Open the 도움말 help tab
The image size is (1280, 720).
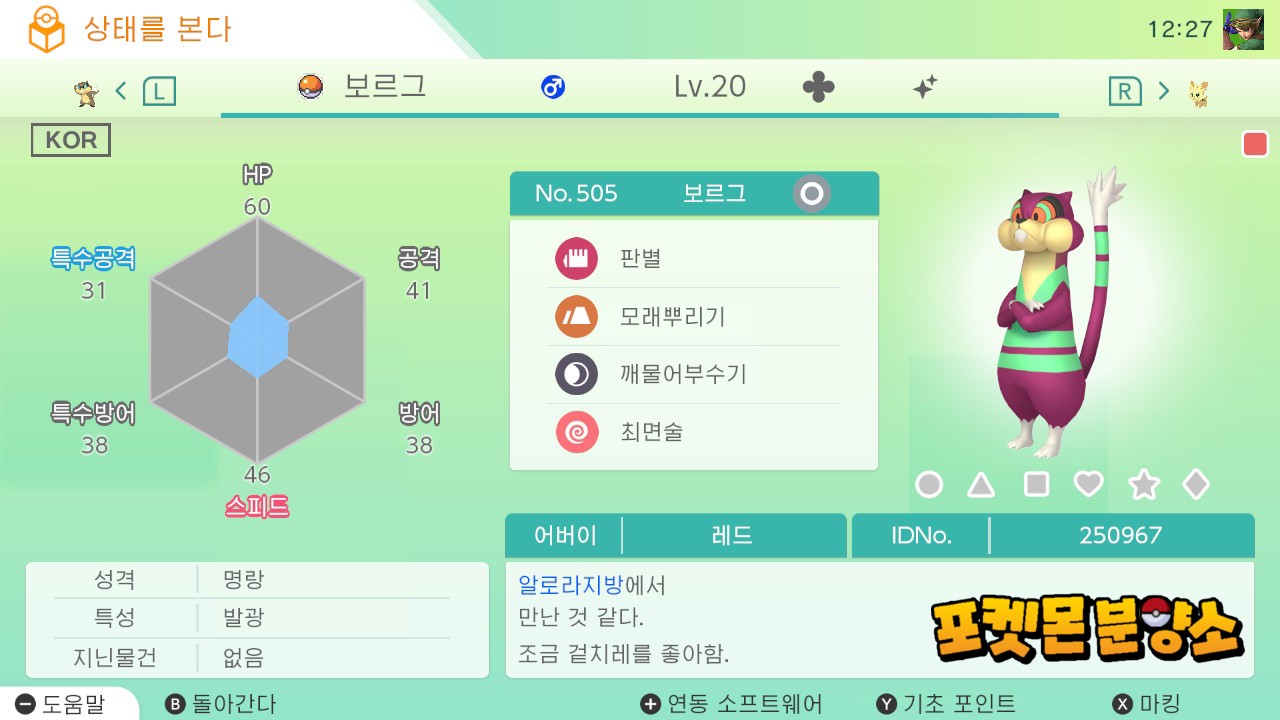pos(61,704)
